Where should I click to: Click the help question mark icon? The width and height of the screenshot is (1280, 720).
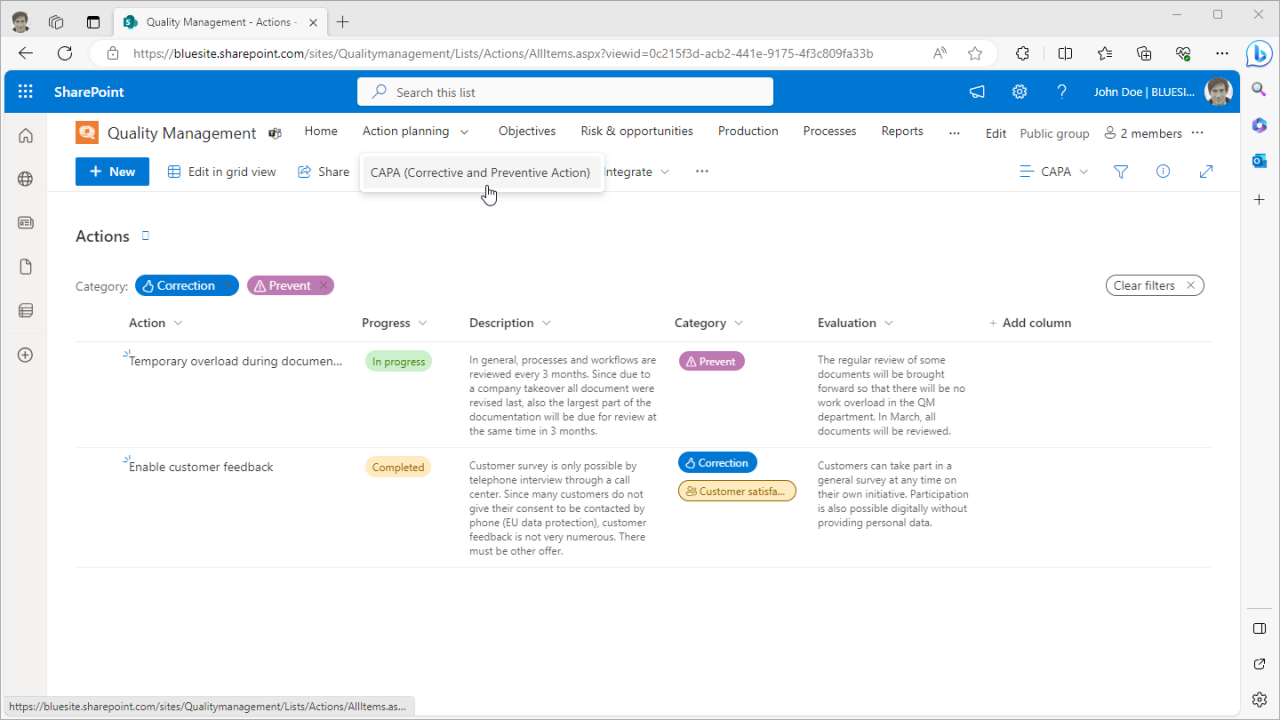pos(1062,92)
